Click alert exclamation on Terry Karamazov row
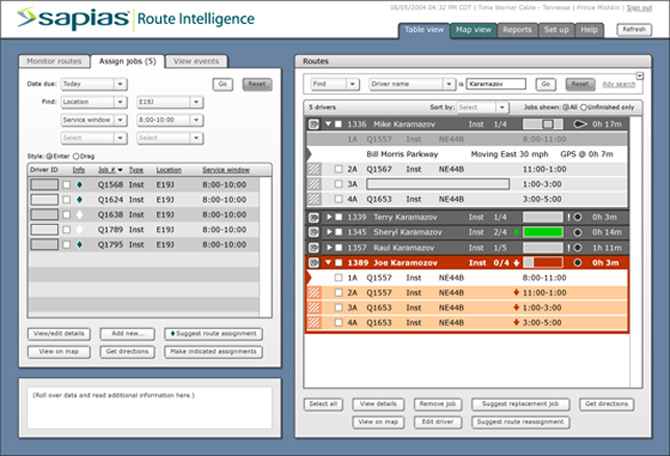The height and width of the screenshot is (456, 670). [x=569, y=217]
